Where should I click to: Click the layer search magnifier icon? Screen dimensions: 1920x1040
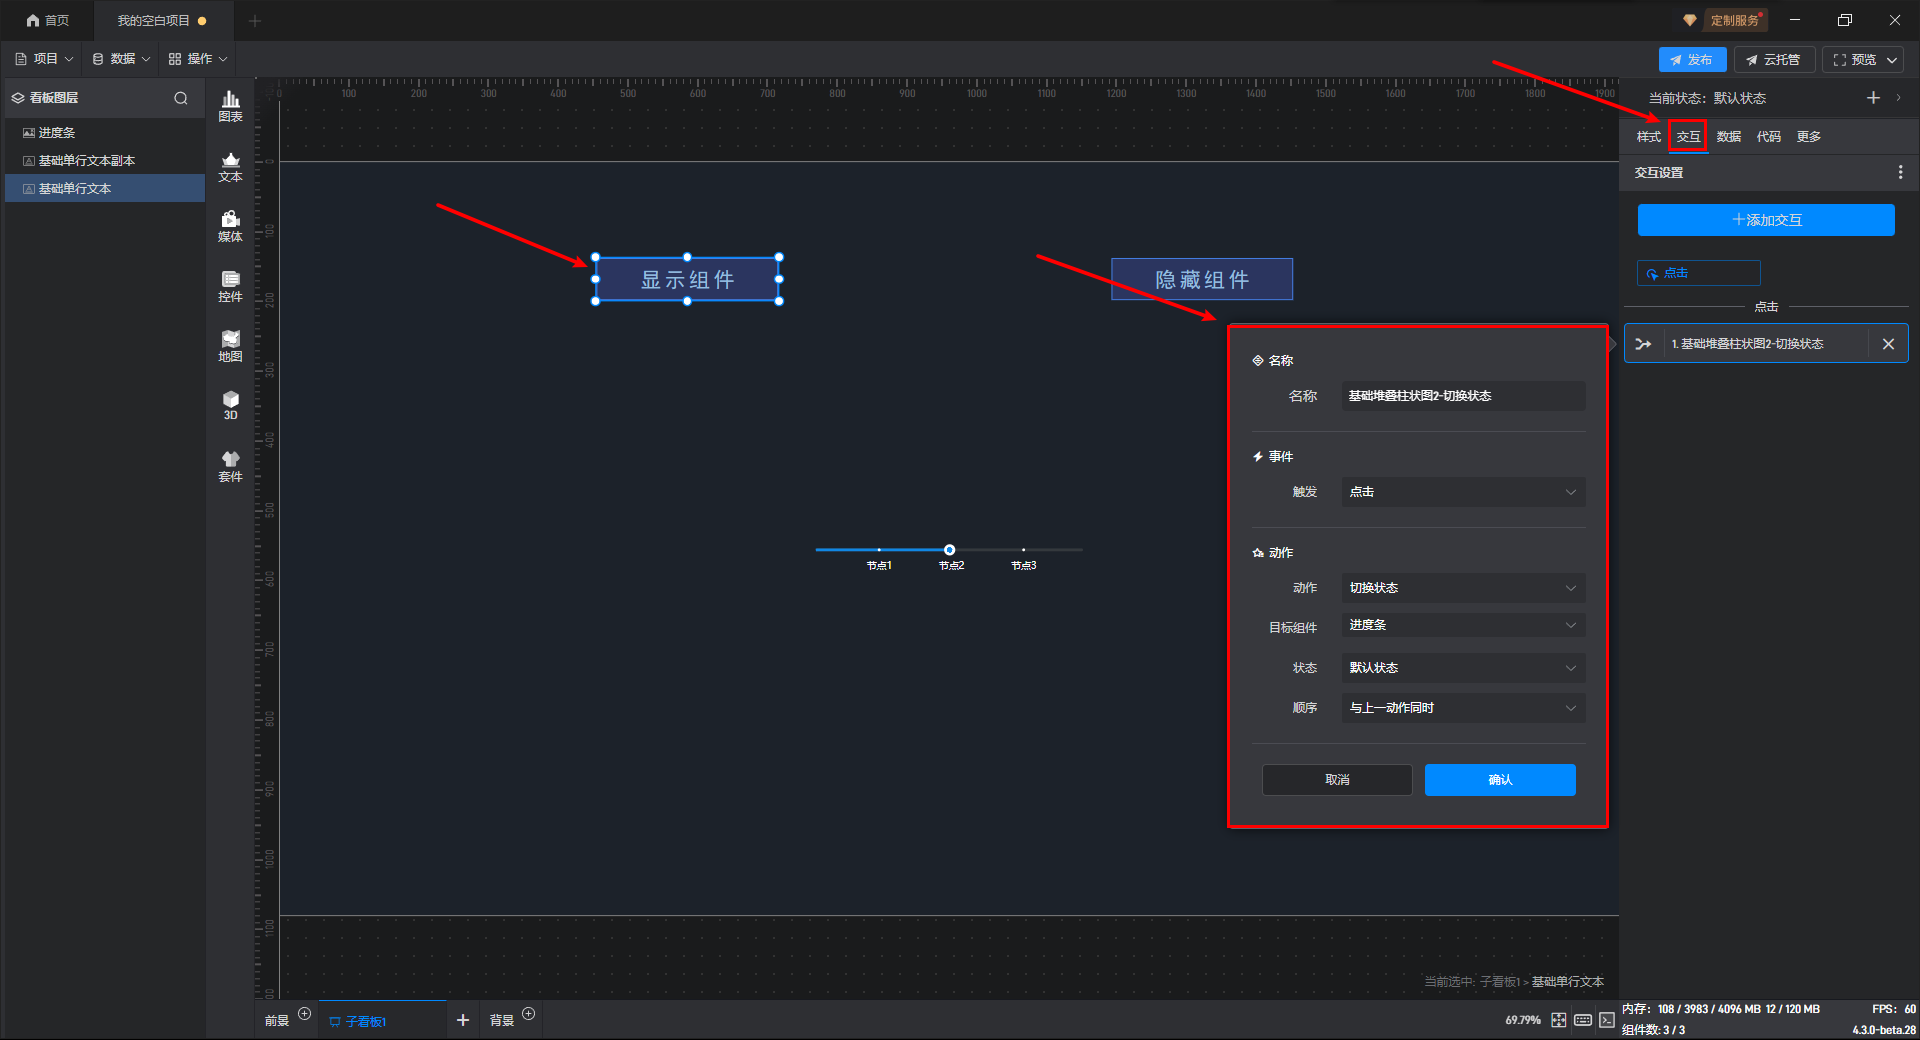(x=181, y=98)
